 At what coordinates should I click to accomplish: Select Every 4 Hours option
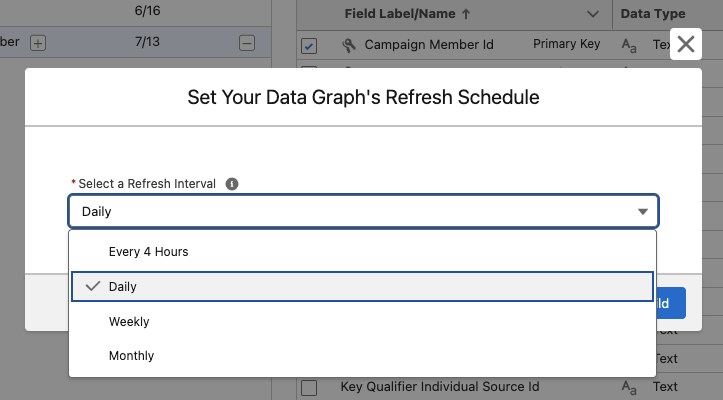(x=362, y=251)
